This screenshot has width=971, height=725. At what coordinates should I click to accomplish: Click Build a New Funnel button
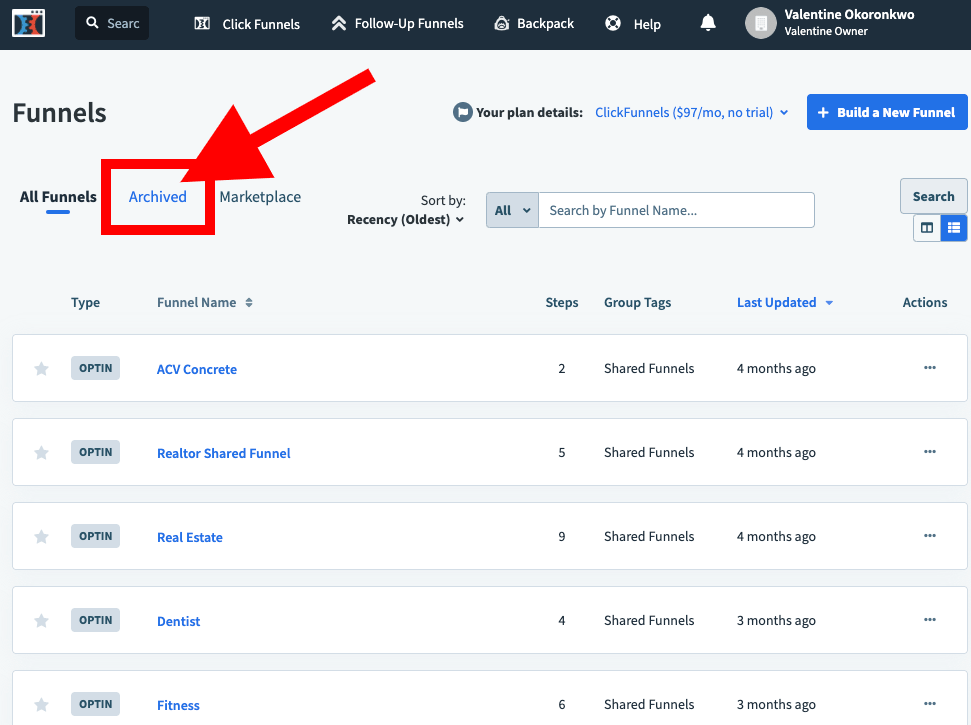(x=887, y=112)
